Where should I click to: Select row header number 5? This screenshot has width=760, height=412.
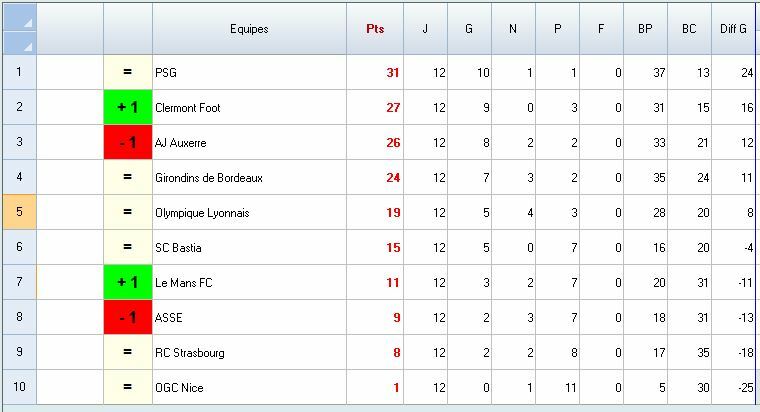tap(19, 212)
